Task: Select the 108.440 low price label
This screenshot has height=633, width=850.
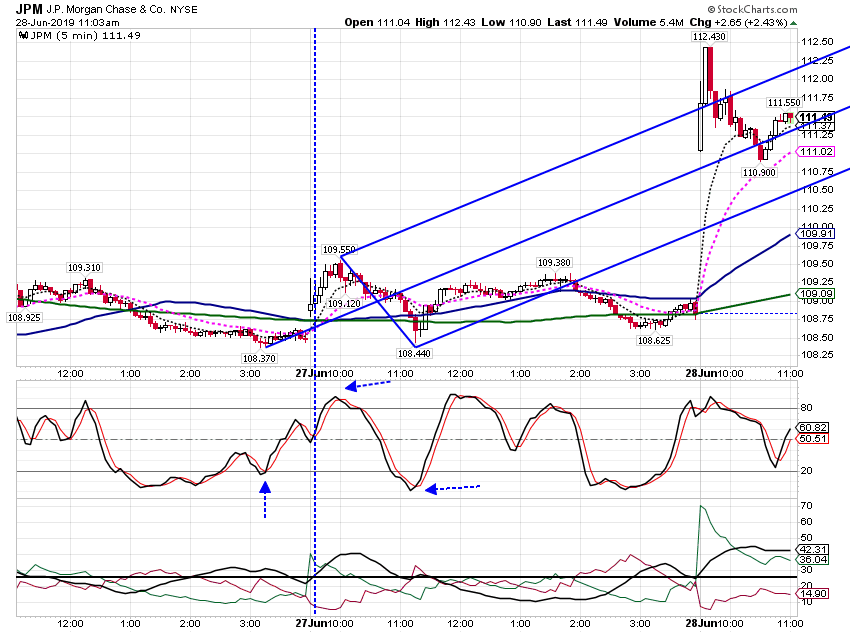Action: [x=414, y=353]
